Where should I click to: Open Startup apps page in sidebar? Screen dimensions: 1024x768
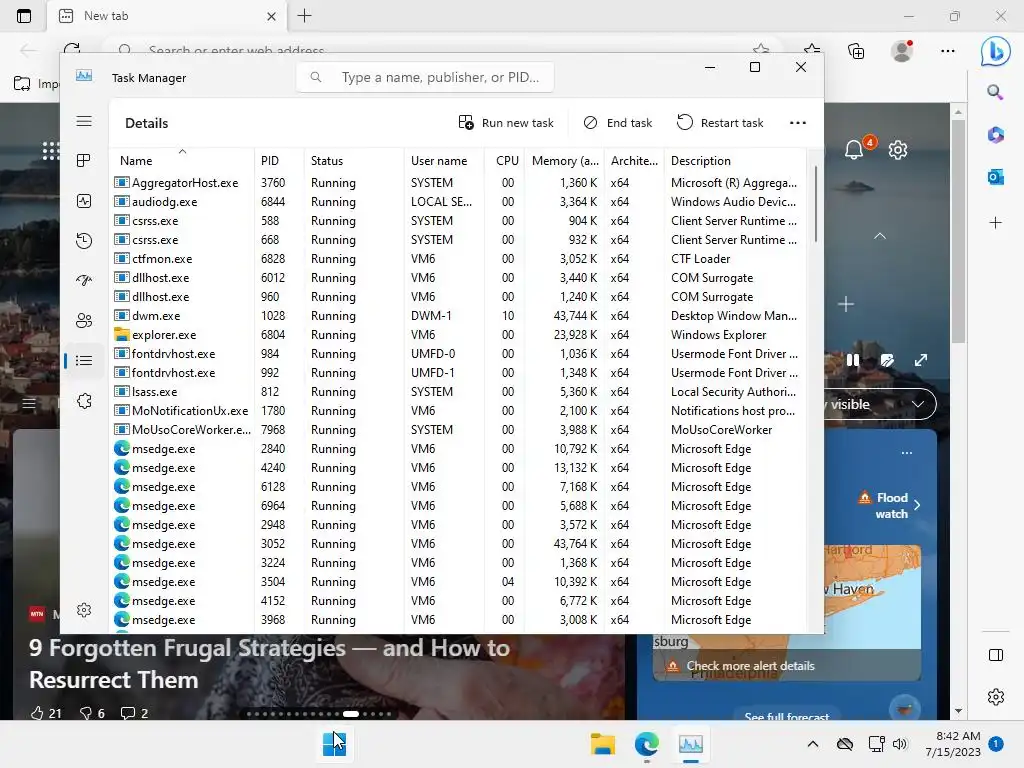tap(84, 281)
